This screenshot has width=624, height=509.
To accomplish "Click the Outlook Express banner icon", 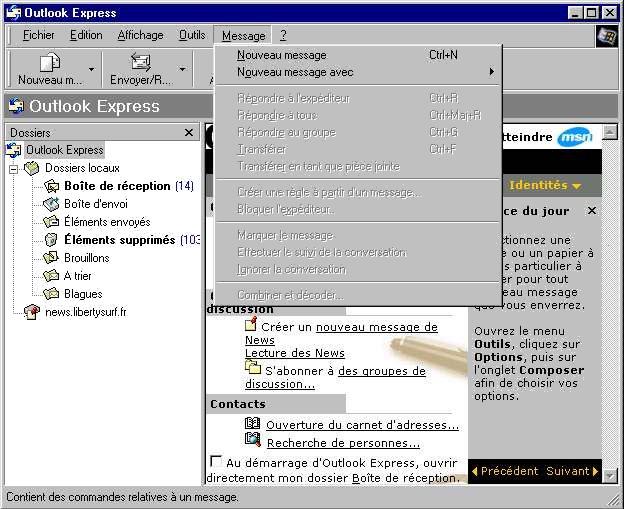I will pos(16,106).
